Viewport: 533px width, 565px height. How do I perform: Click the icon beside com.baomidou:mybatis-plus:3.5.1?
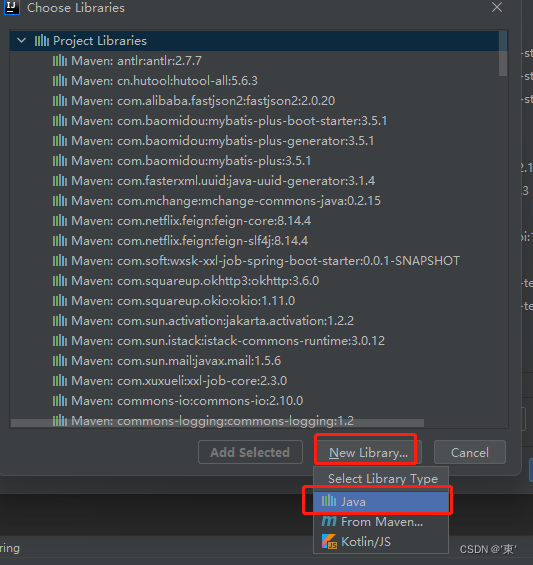point(60,161)
